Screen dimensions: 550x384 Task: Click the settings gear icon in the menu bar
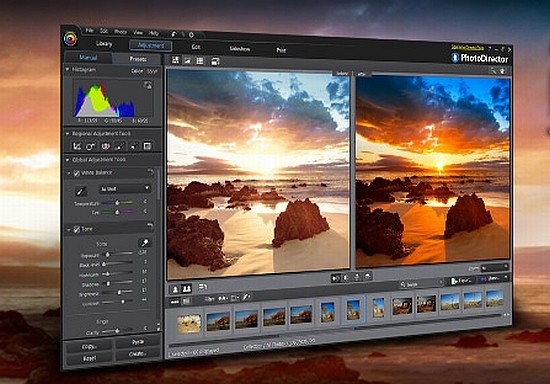(192, 35)
